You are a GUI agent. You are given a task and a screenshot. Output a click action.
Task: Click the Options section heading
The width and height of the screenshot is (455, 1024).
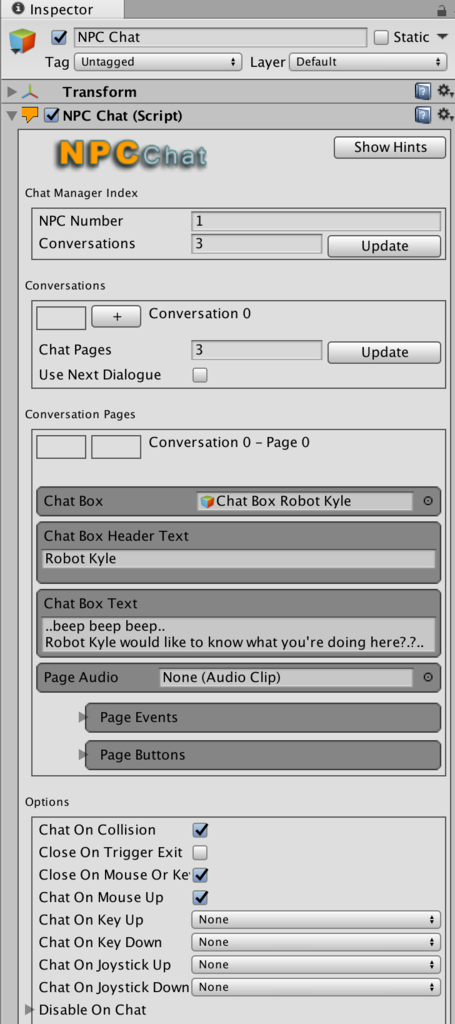47,801
